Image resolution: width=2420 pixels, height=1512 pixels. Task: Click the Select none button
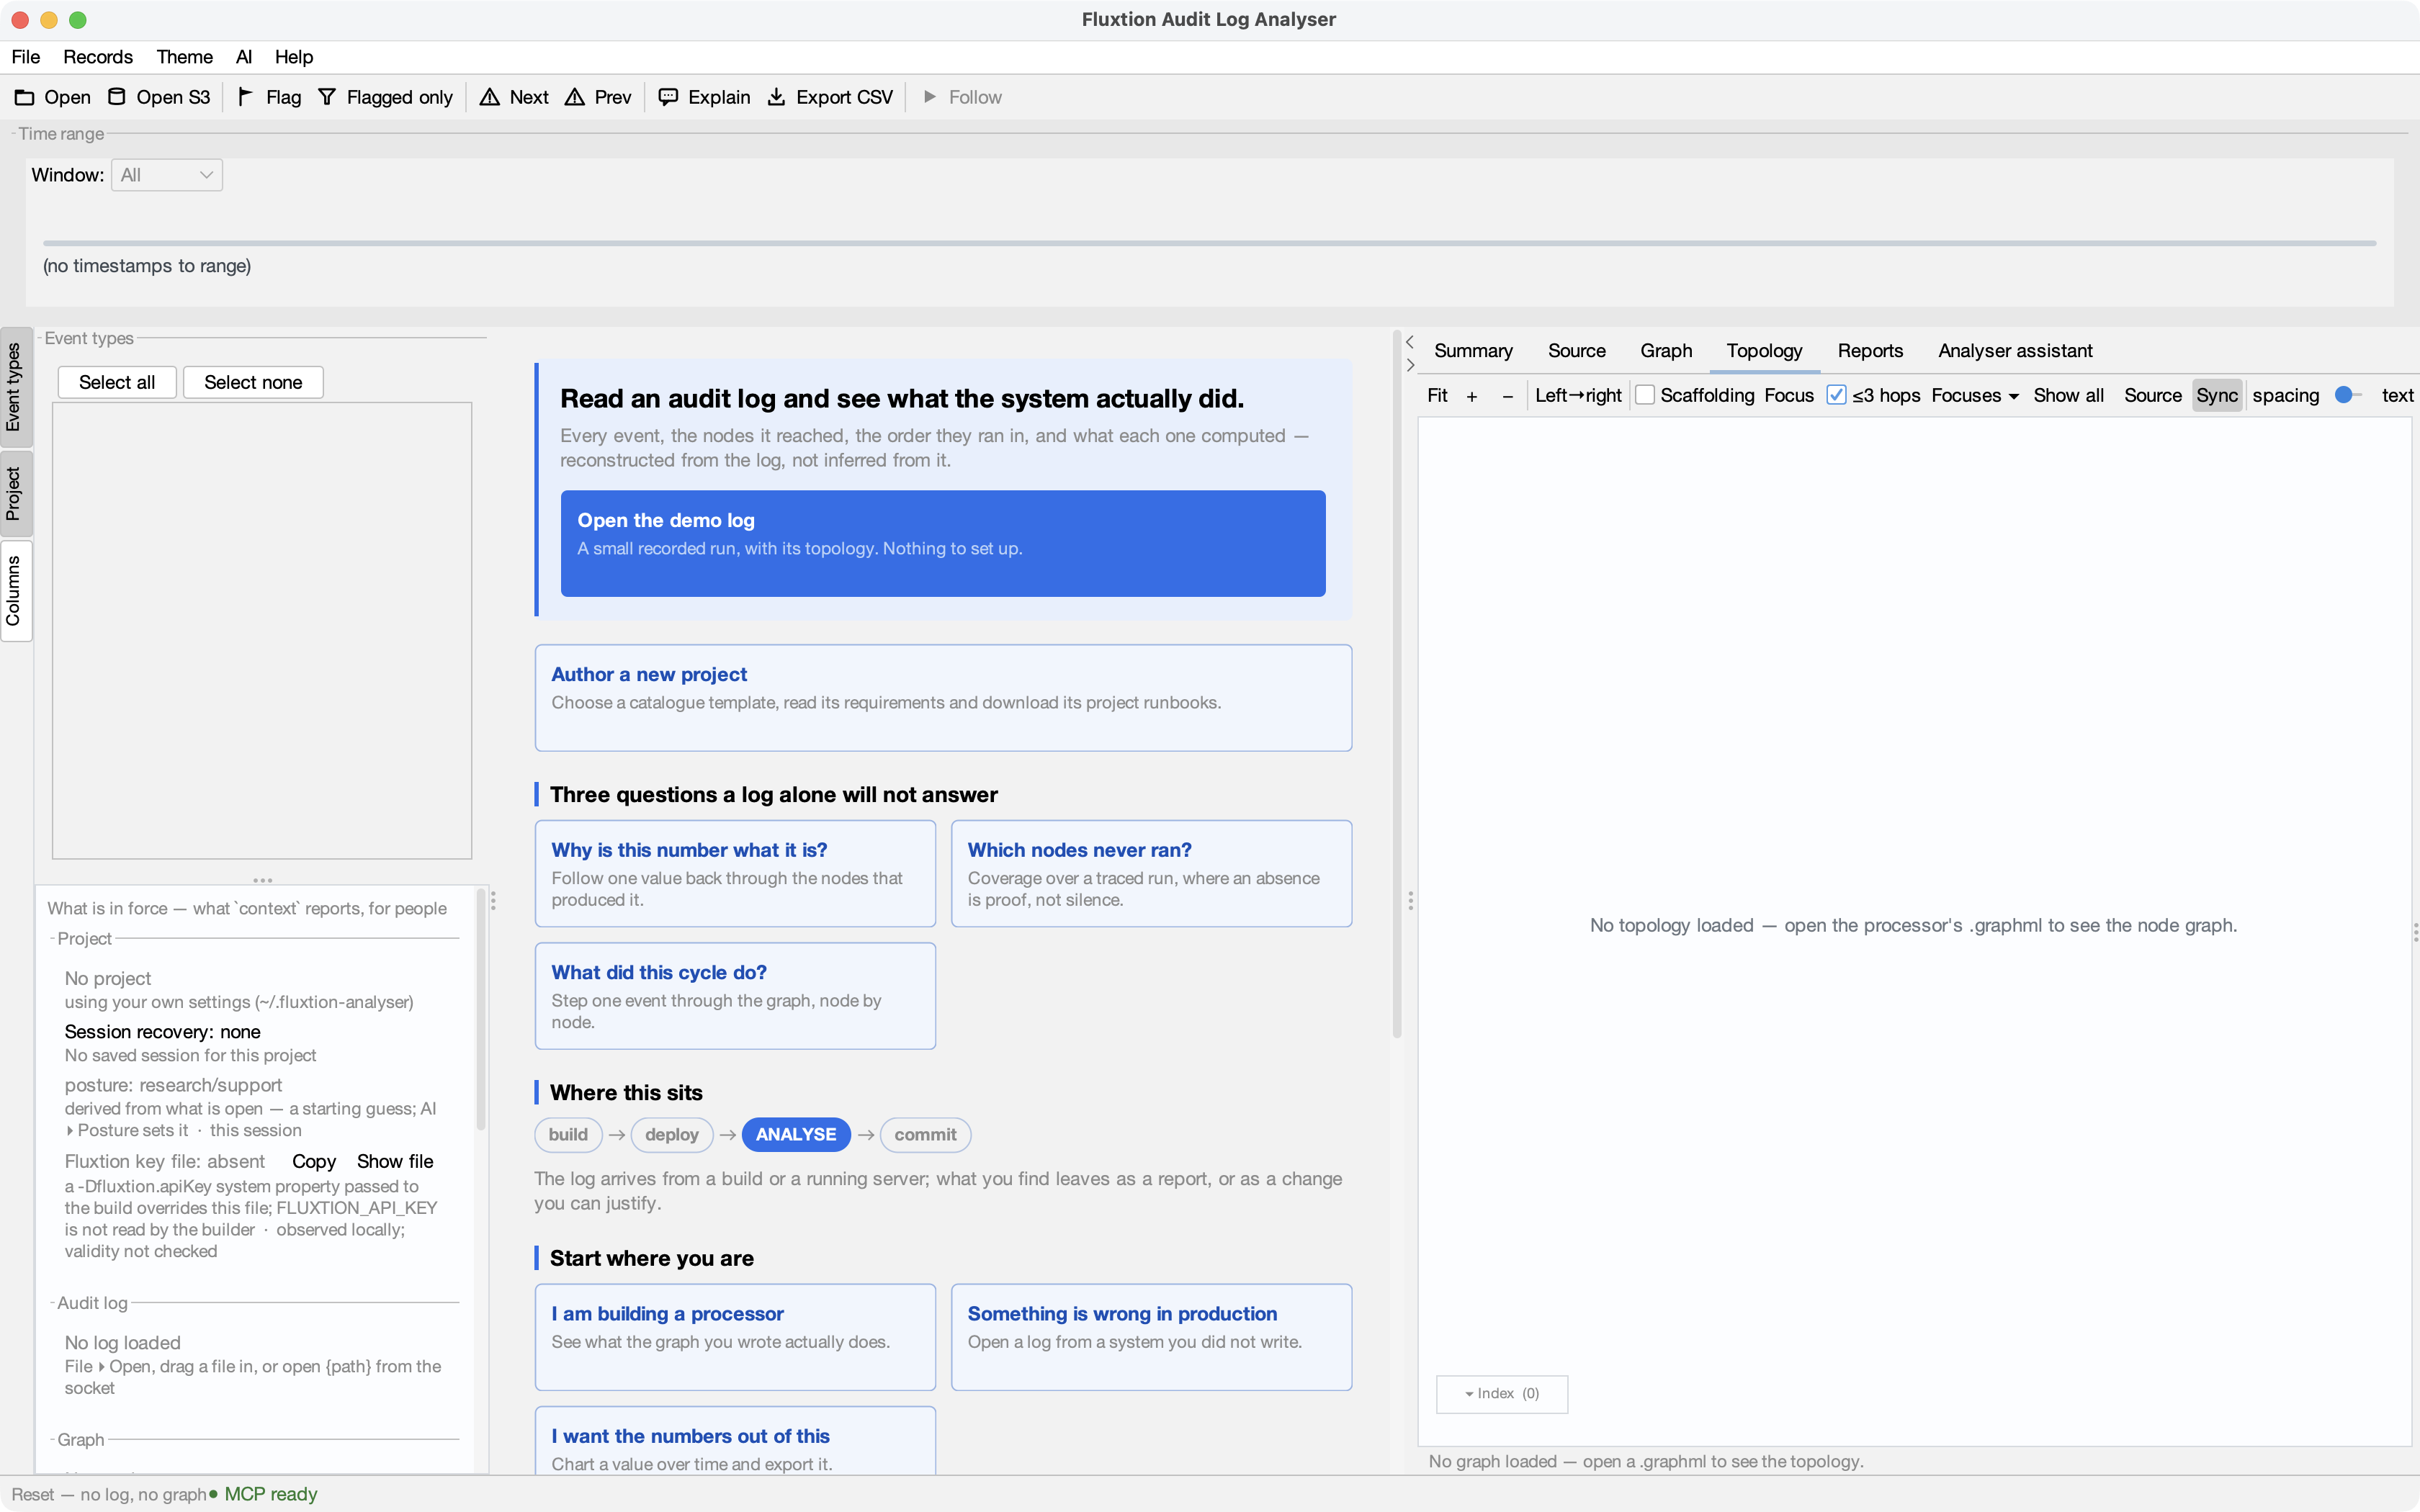click(x=253, y=382)
